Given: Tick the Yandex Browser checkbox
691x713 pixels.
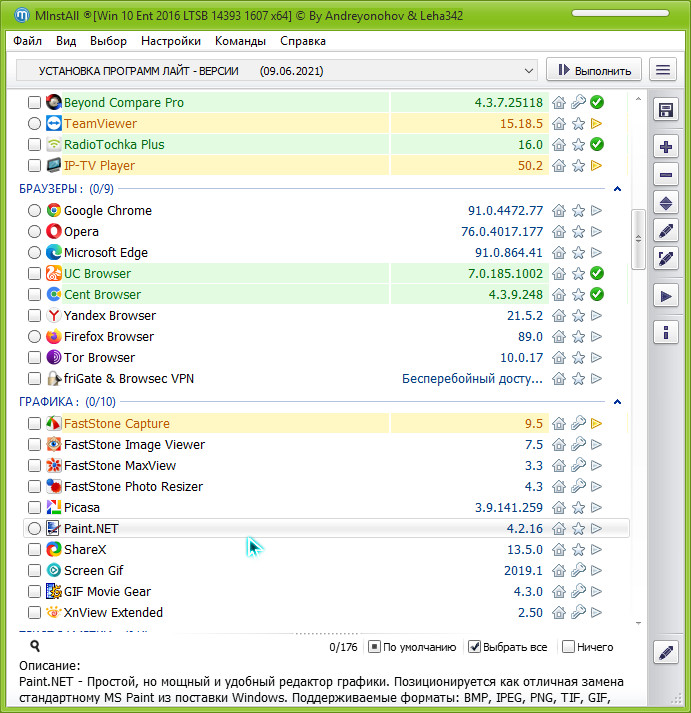Looking at the screenshot, I should tap(35, 316).
